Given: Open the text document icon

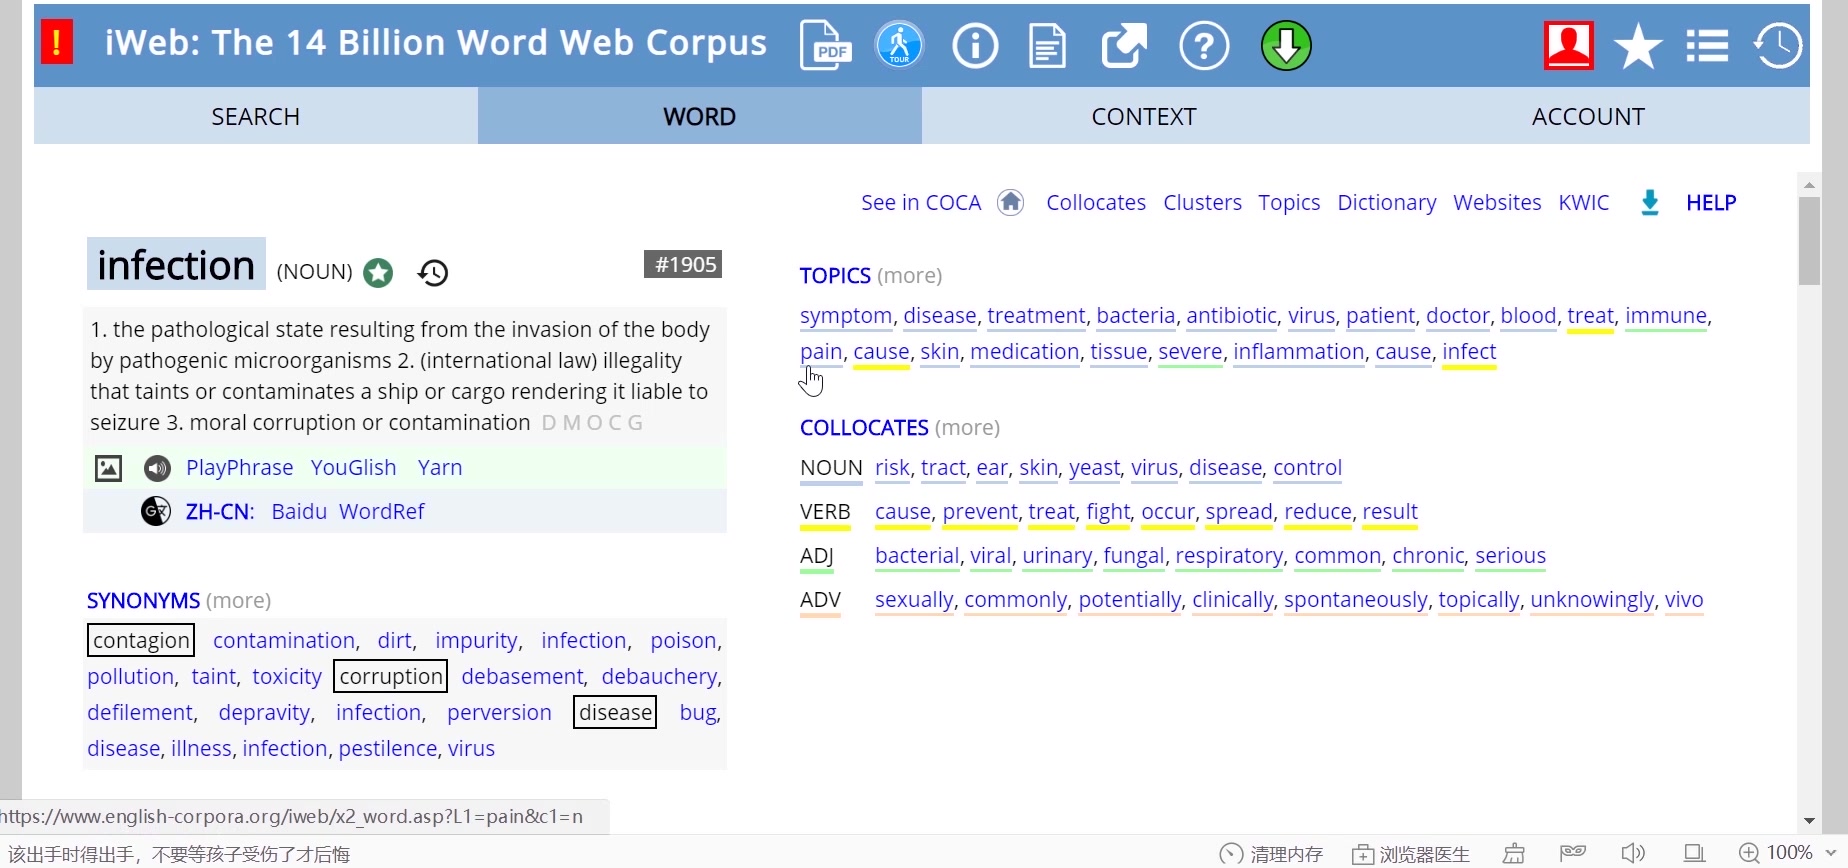Looking at the screenshot, I should tap(1047, 46).
